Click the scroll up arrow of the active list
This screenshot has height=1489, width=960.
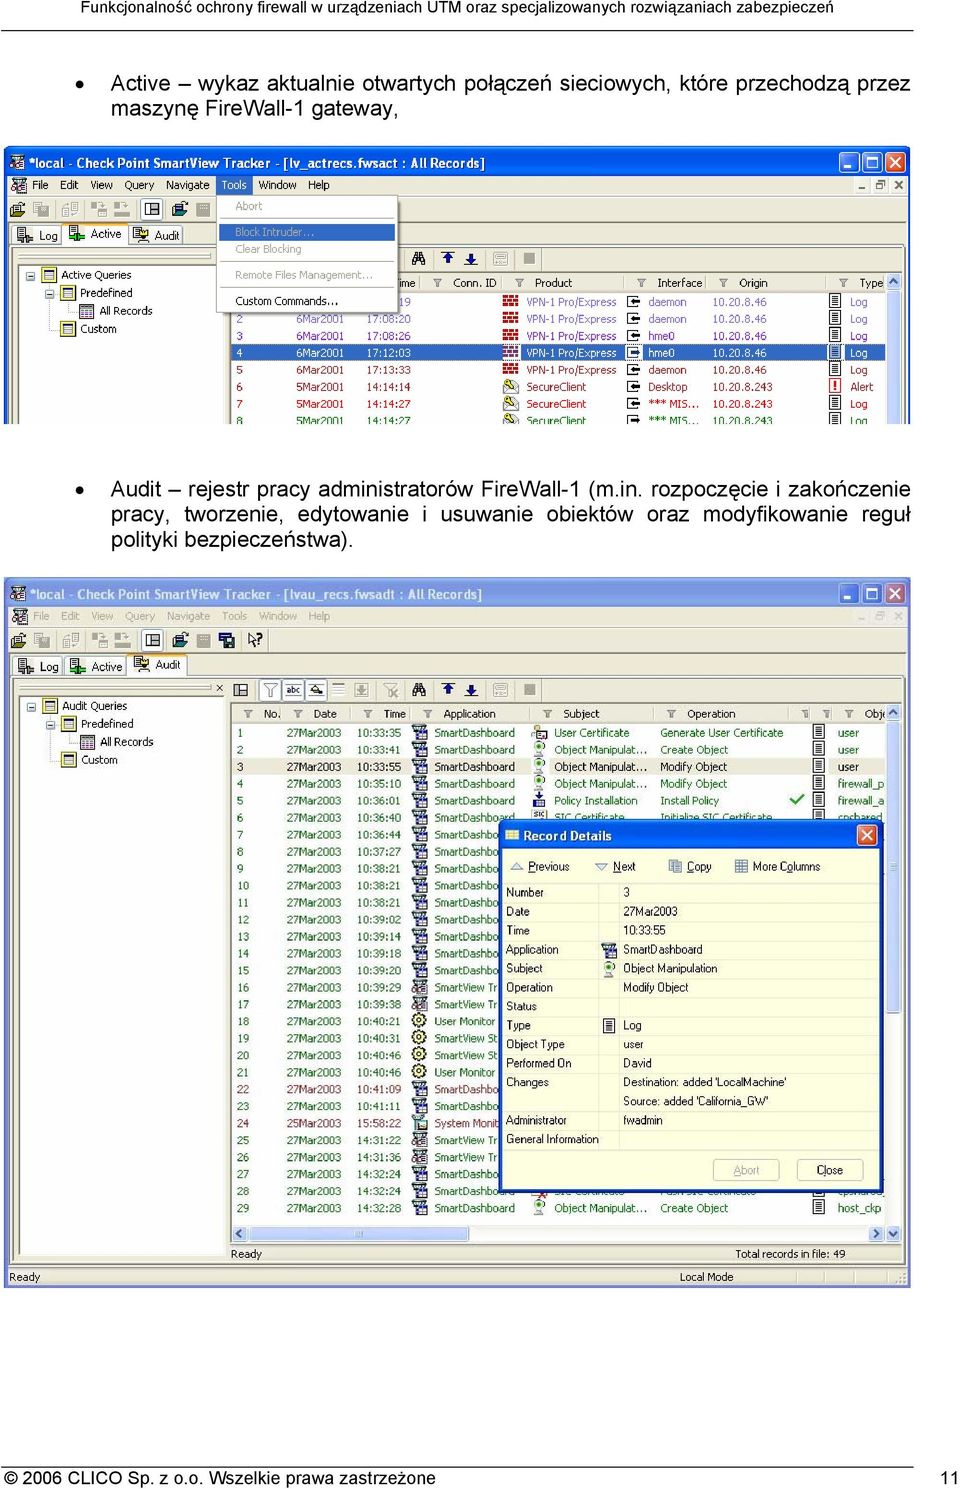pyautogui.click(x=893, y=283)
